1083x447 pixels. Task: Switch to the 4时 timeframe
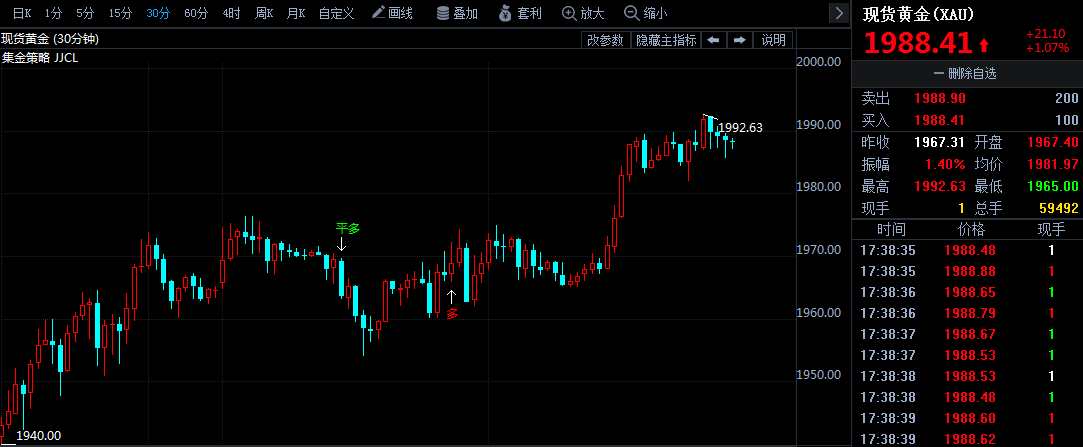point(231,12)
